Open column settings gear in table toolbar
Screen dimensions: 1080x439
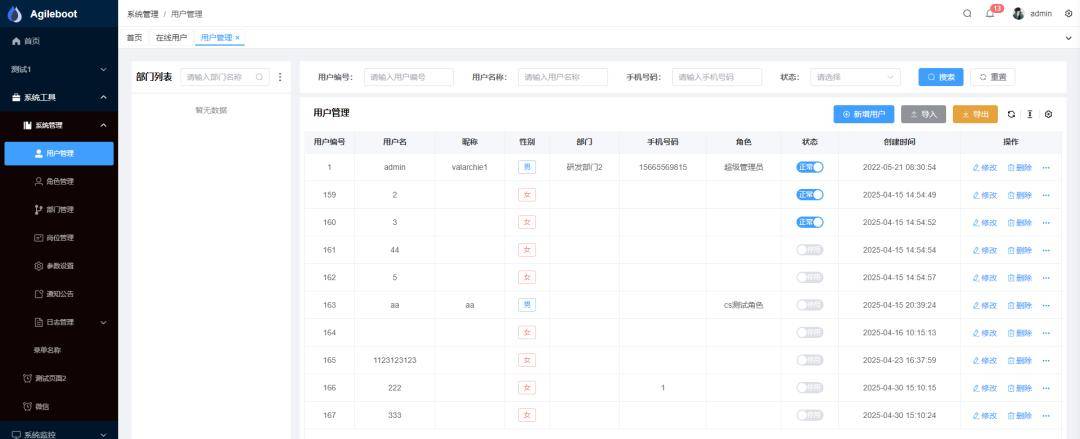1048,114
